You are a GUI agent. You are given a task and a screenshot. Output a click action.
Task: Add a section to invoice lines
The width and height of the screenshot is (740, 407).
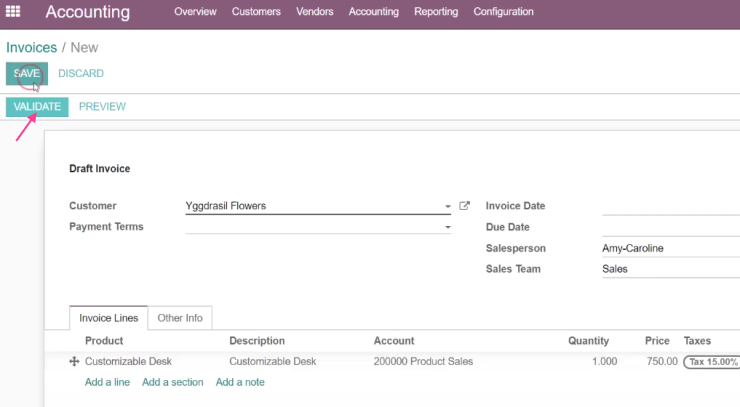pos(173,382)
